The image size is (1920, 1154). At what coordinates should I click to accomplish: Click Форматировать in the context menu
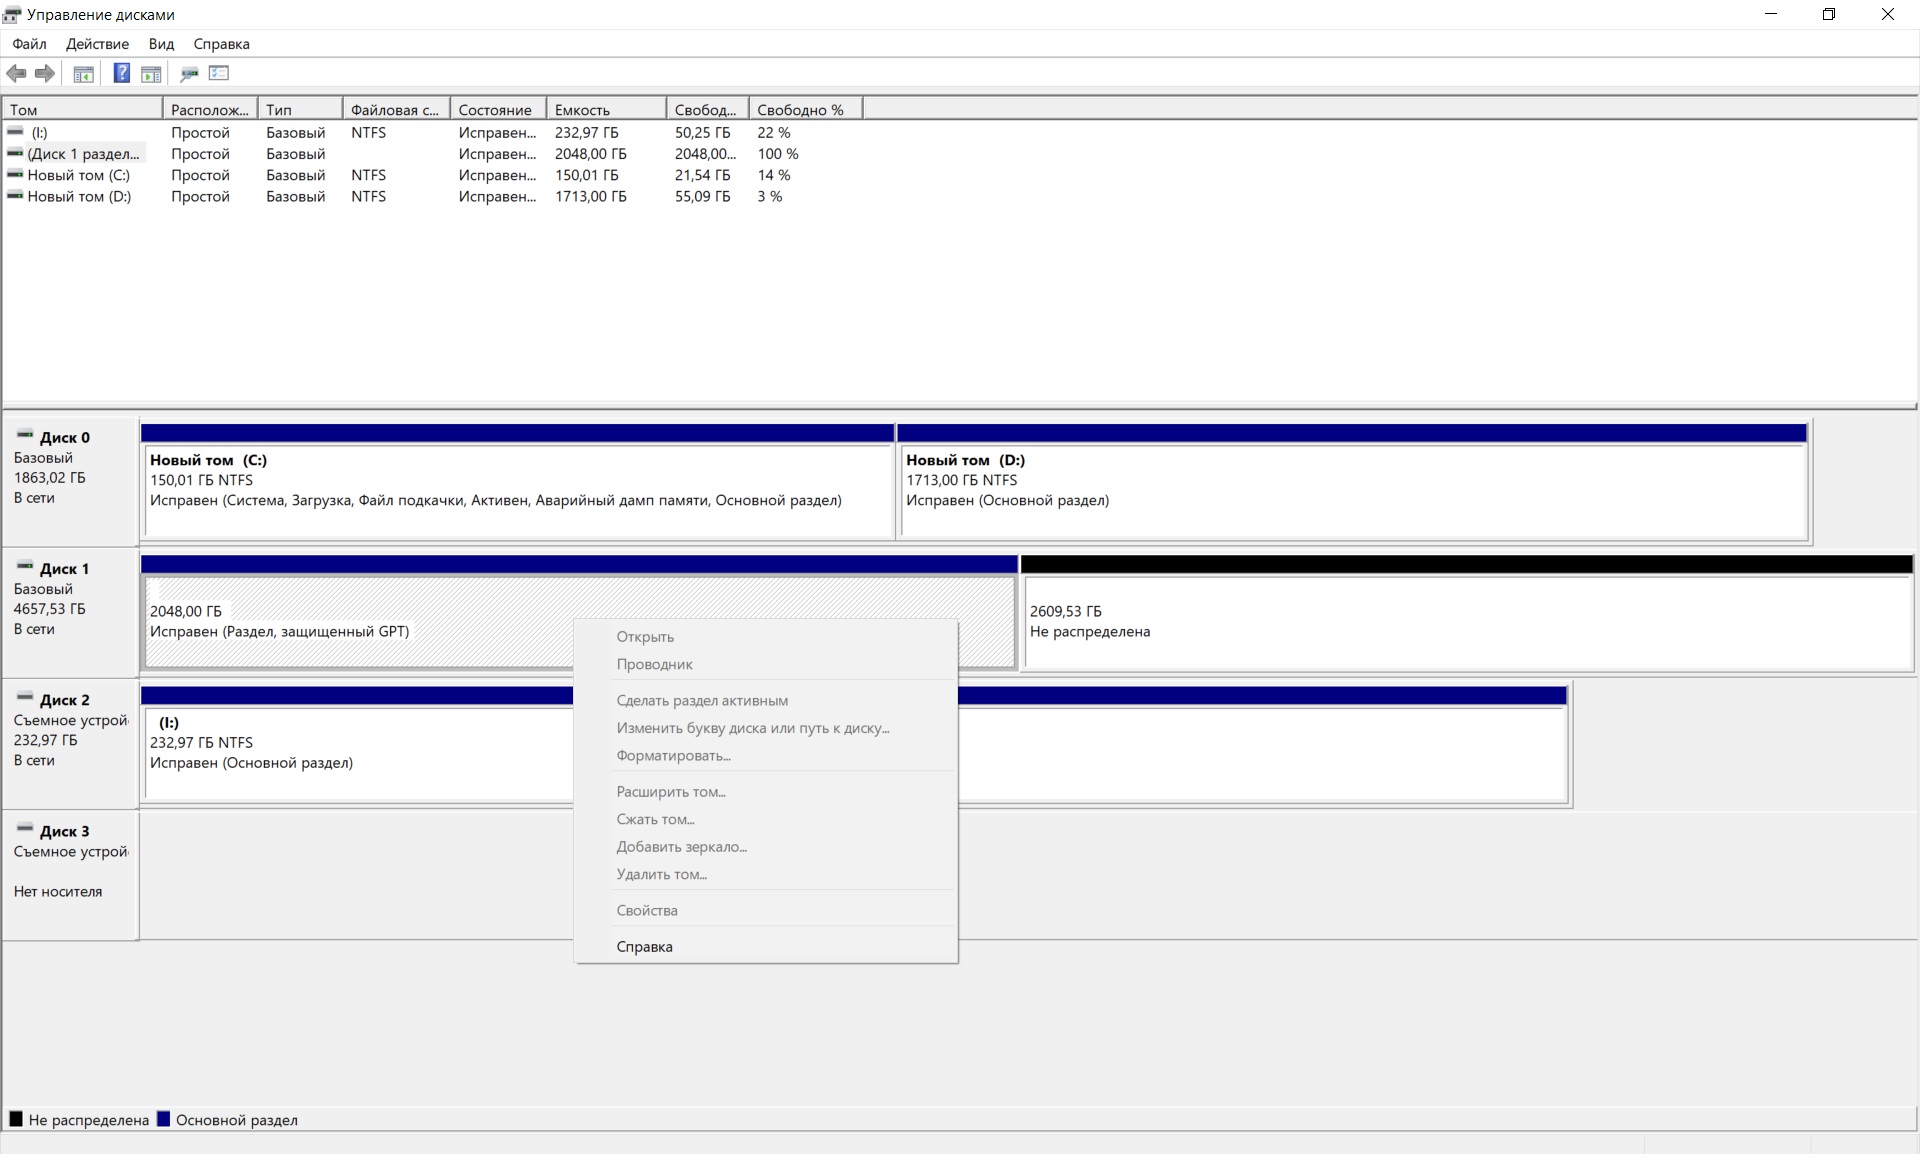[766, 755]
